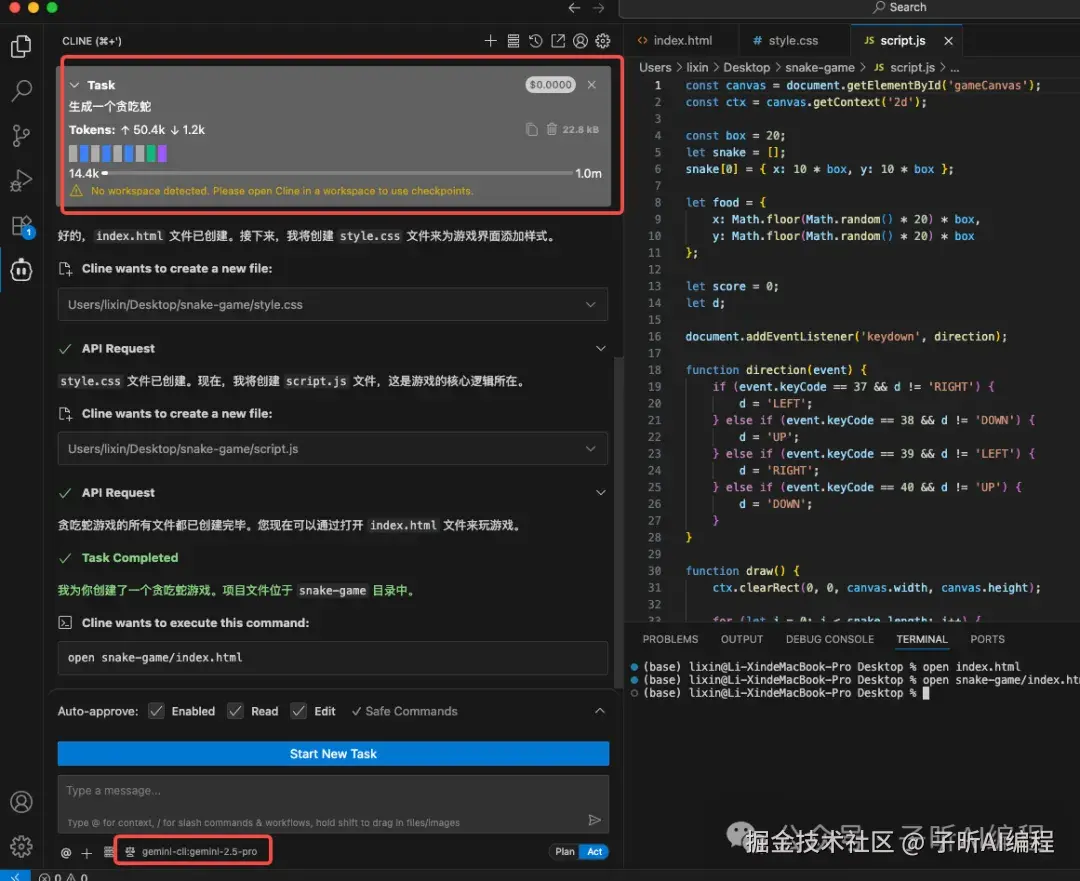
Task: Navigate back with the left arrow
Action: (x=574, y=8)
